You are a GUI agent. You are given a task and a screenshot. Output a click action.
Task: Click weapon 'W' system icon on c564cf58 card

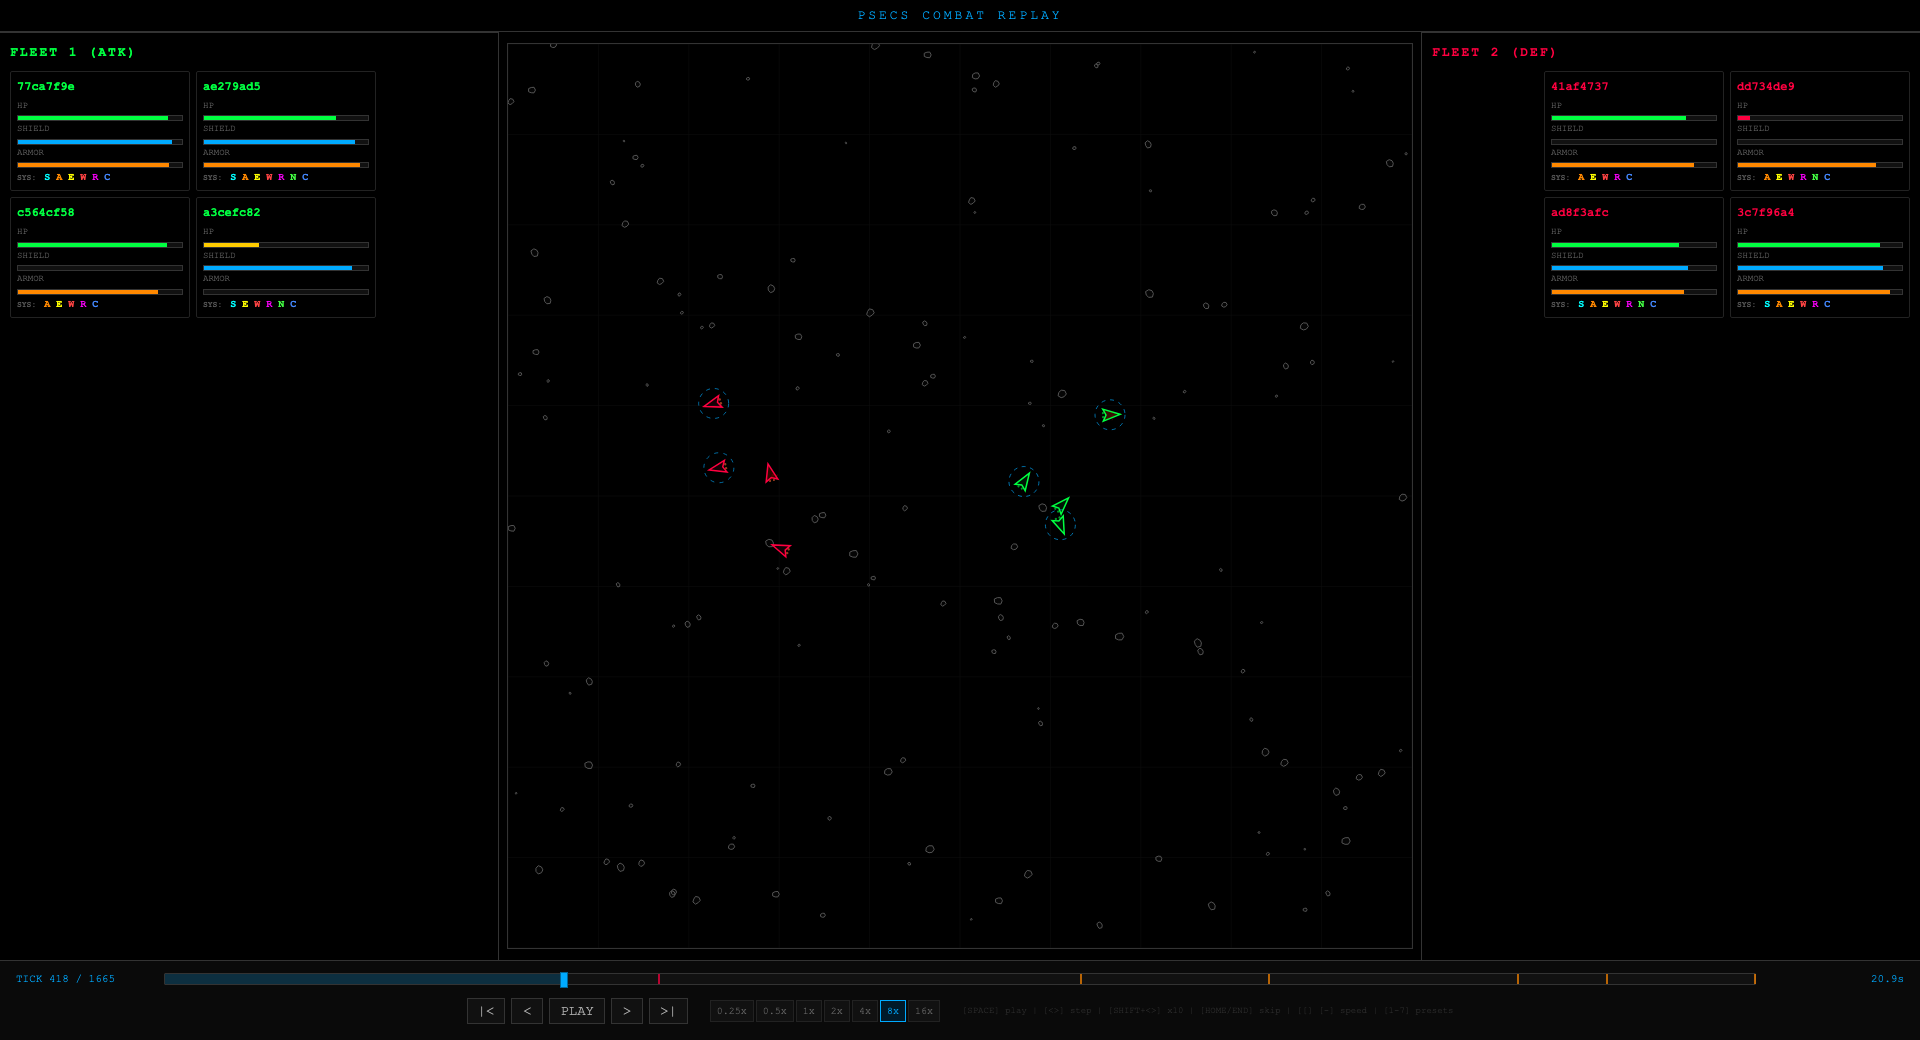[71, 304]
